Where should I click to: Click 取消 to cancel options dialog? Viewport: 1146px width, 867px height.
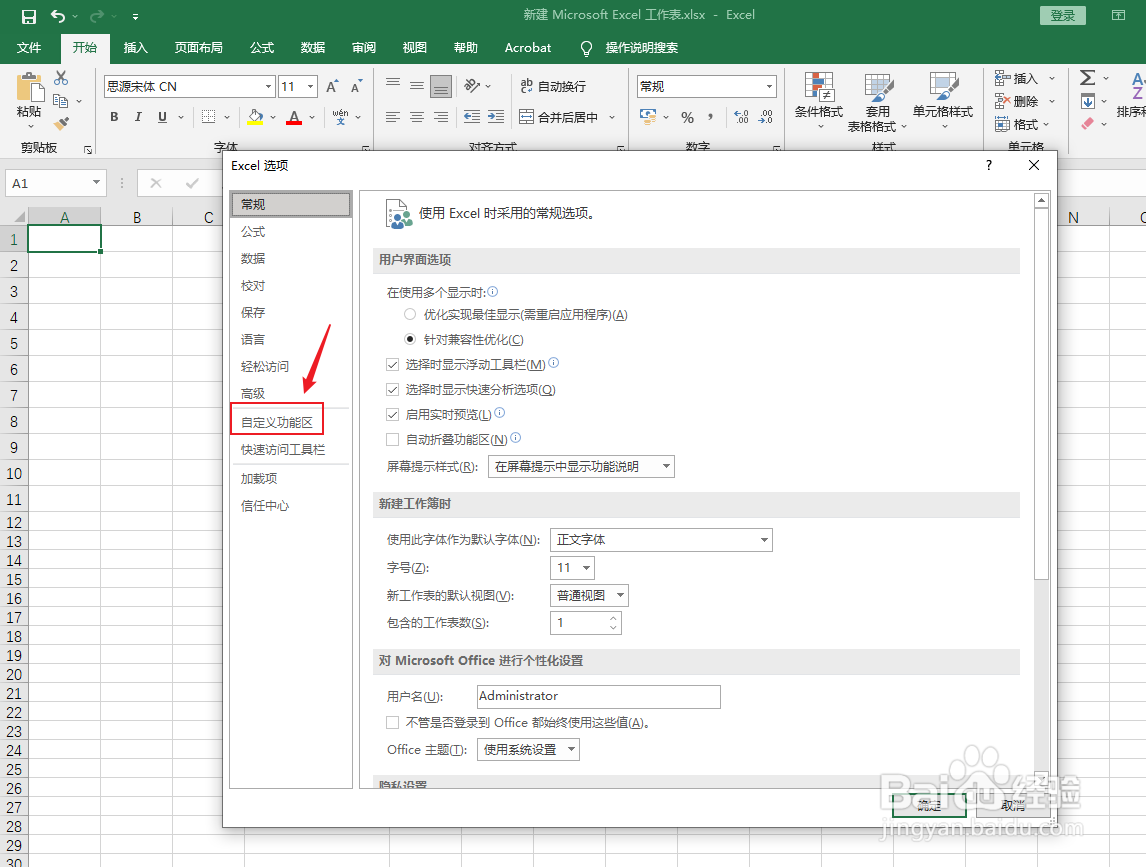coord(1013,805)
